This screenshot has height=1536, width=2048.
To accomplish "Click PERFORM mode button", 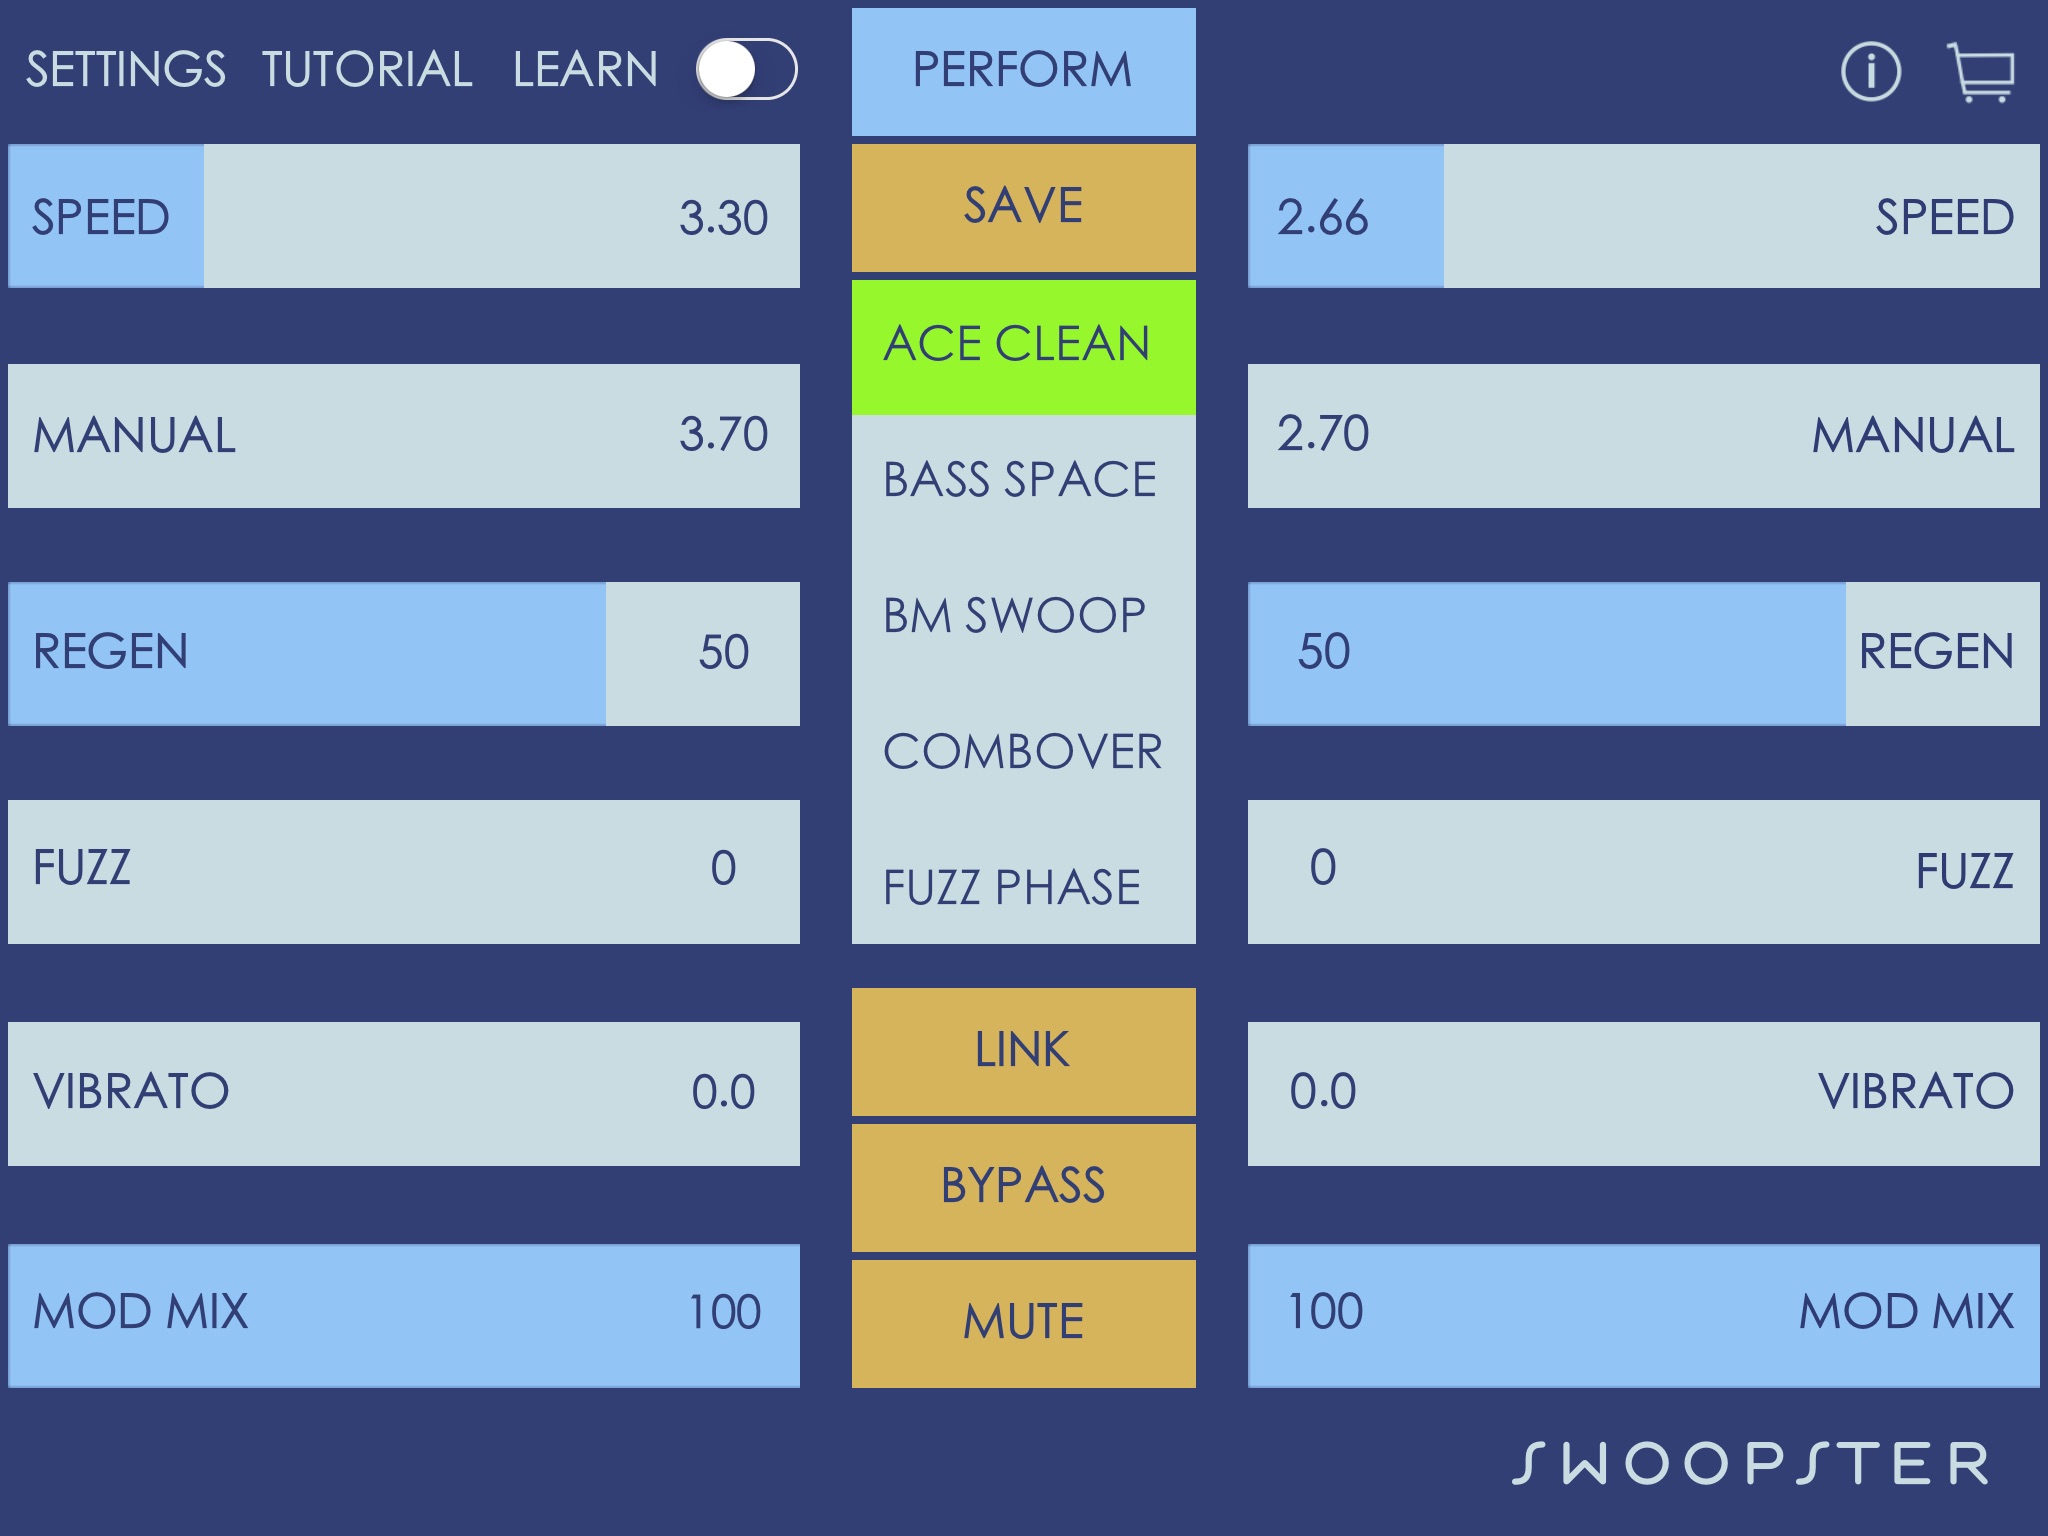I will [1024, 68].
